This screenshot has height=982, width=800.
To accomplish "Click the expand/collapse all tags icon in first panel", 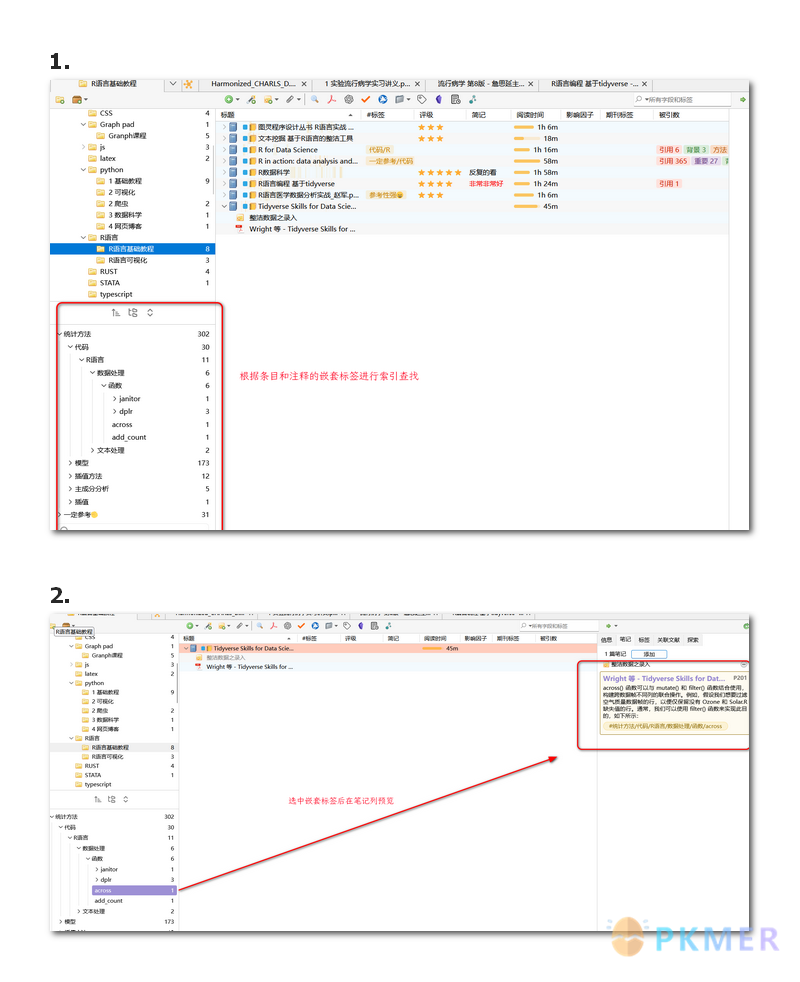I will (150, 313).
